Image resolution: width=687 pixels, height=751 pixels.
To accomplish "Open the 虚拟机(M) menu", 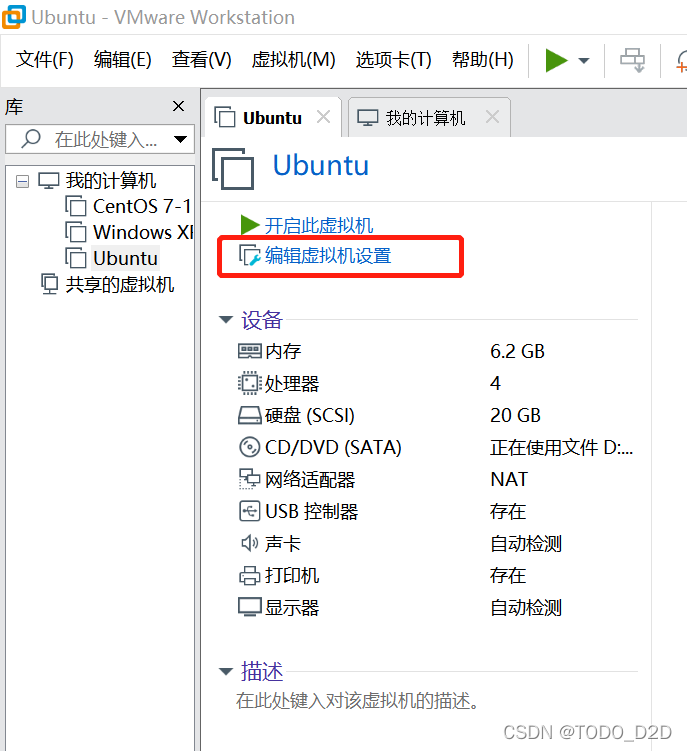I will pyautogui.click(x=294, y=60).
